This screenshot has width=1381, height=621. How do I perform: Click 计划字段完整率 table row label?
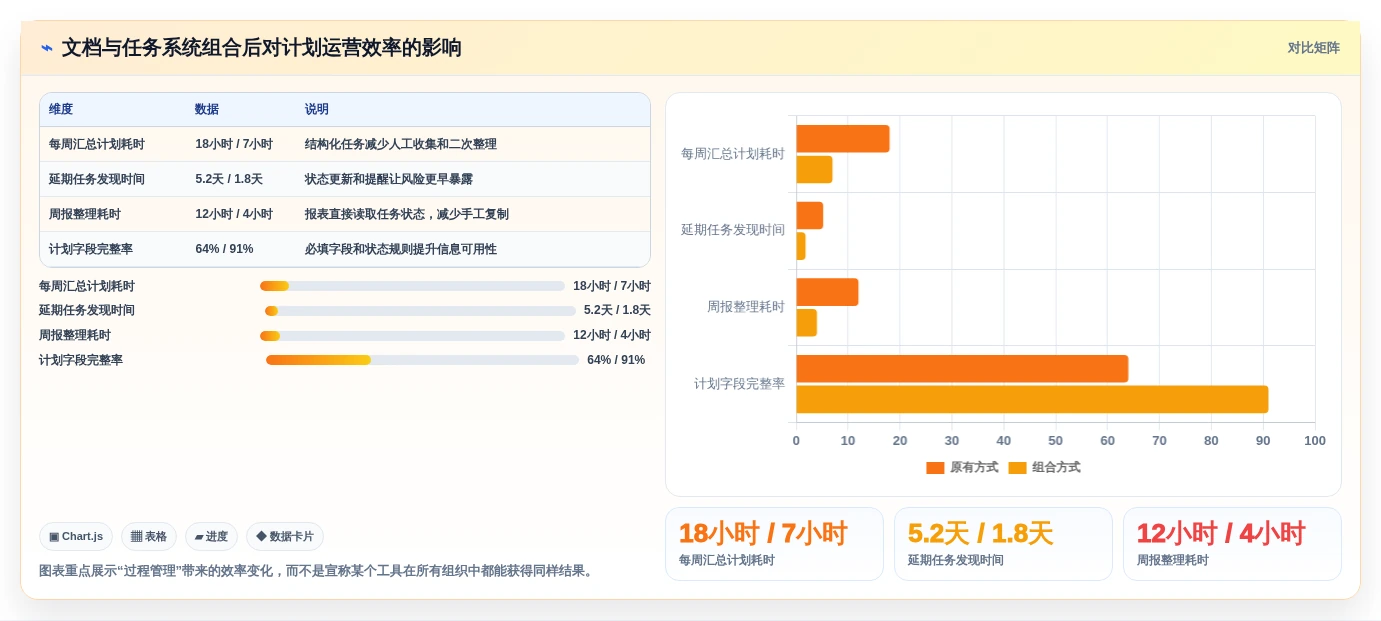point(91,249)
